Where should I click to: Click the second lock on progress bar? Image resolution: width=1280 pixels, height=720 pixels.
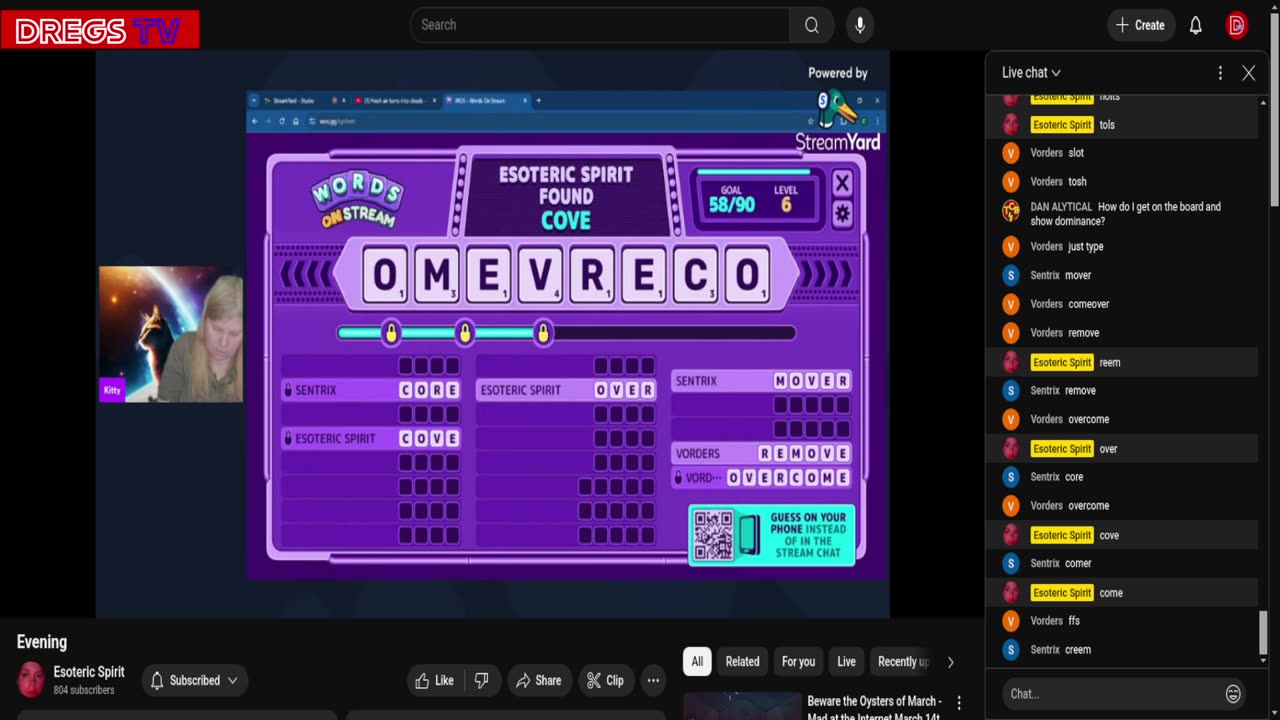coord(465,332)
